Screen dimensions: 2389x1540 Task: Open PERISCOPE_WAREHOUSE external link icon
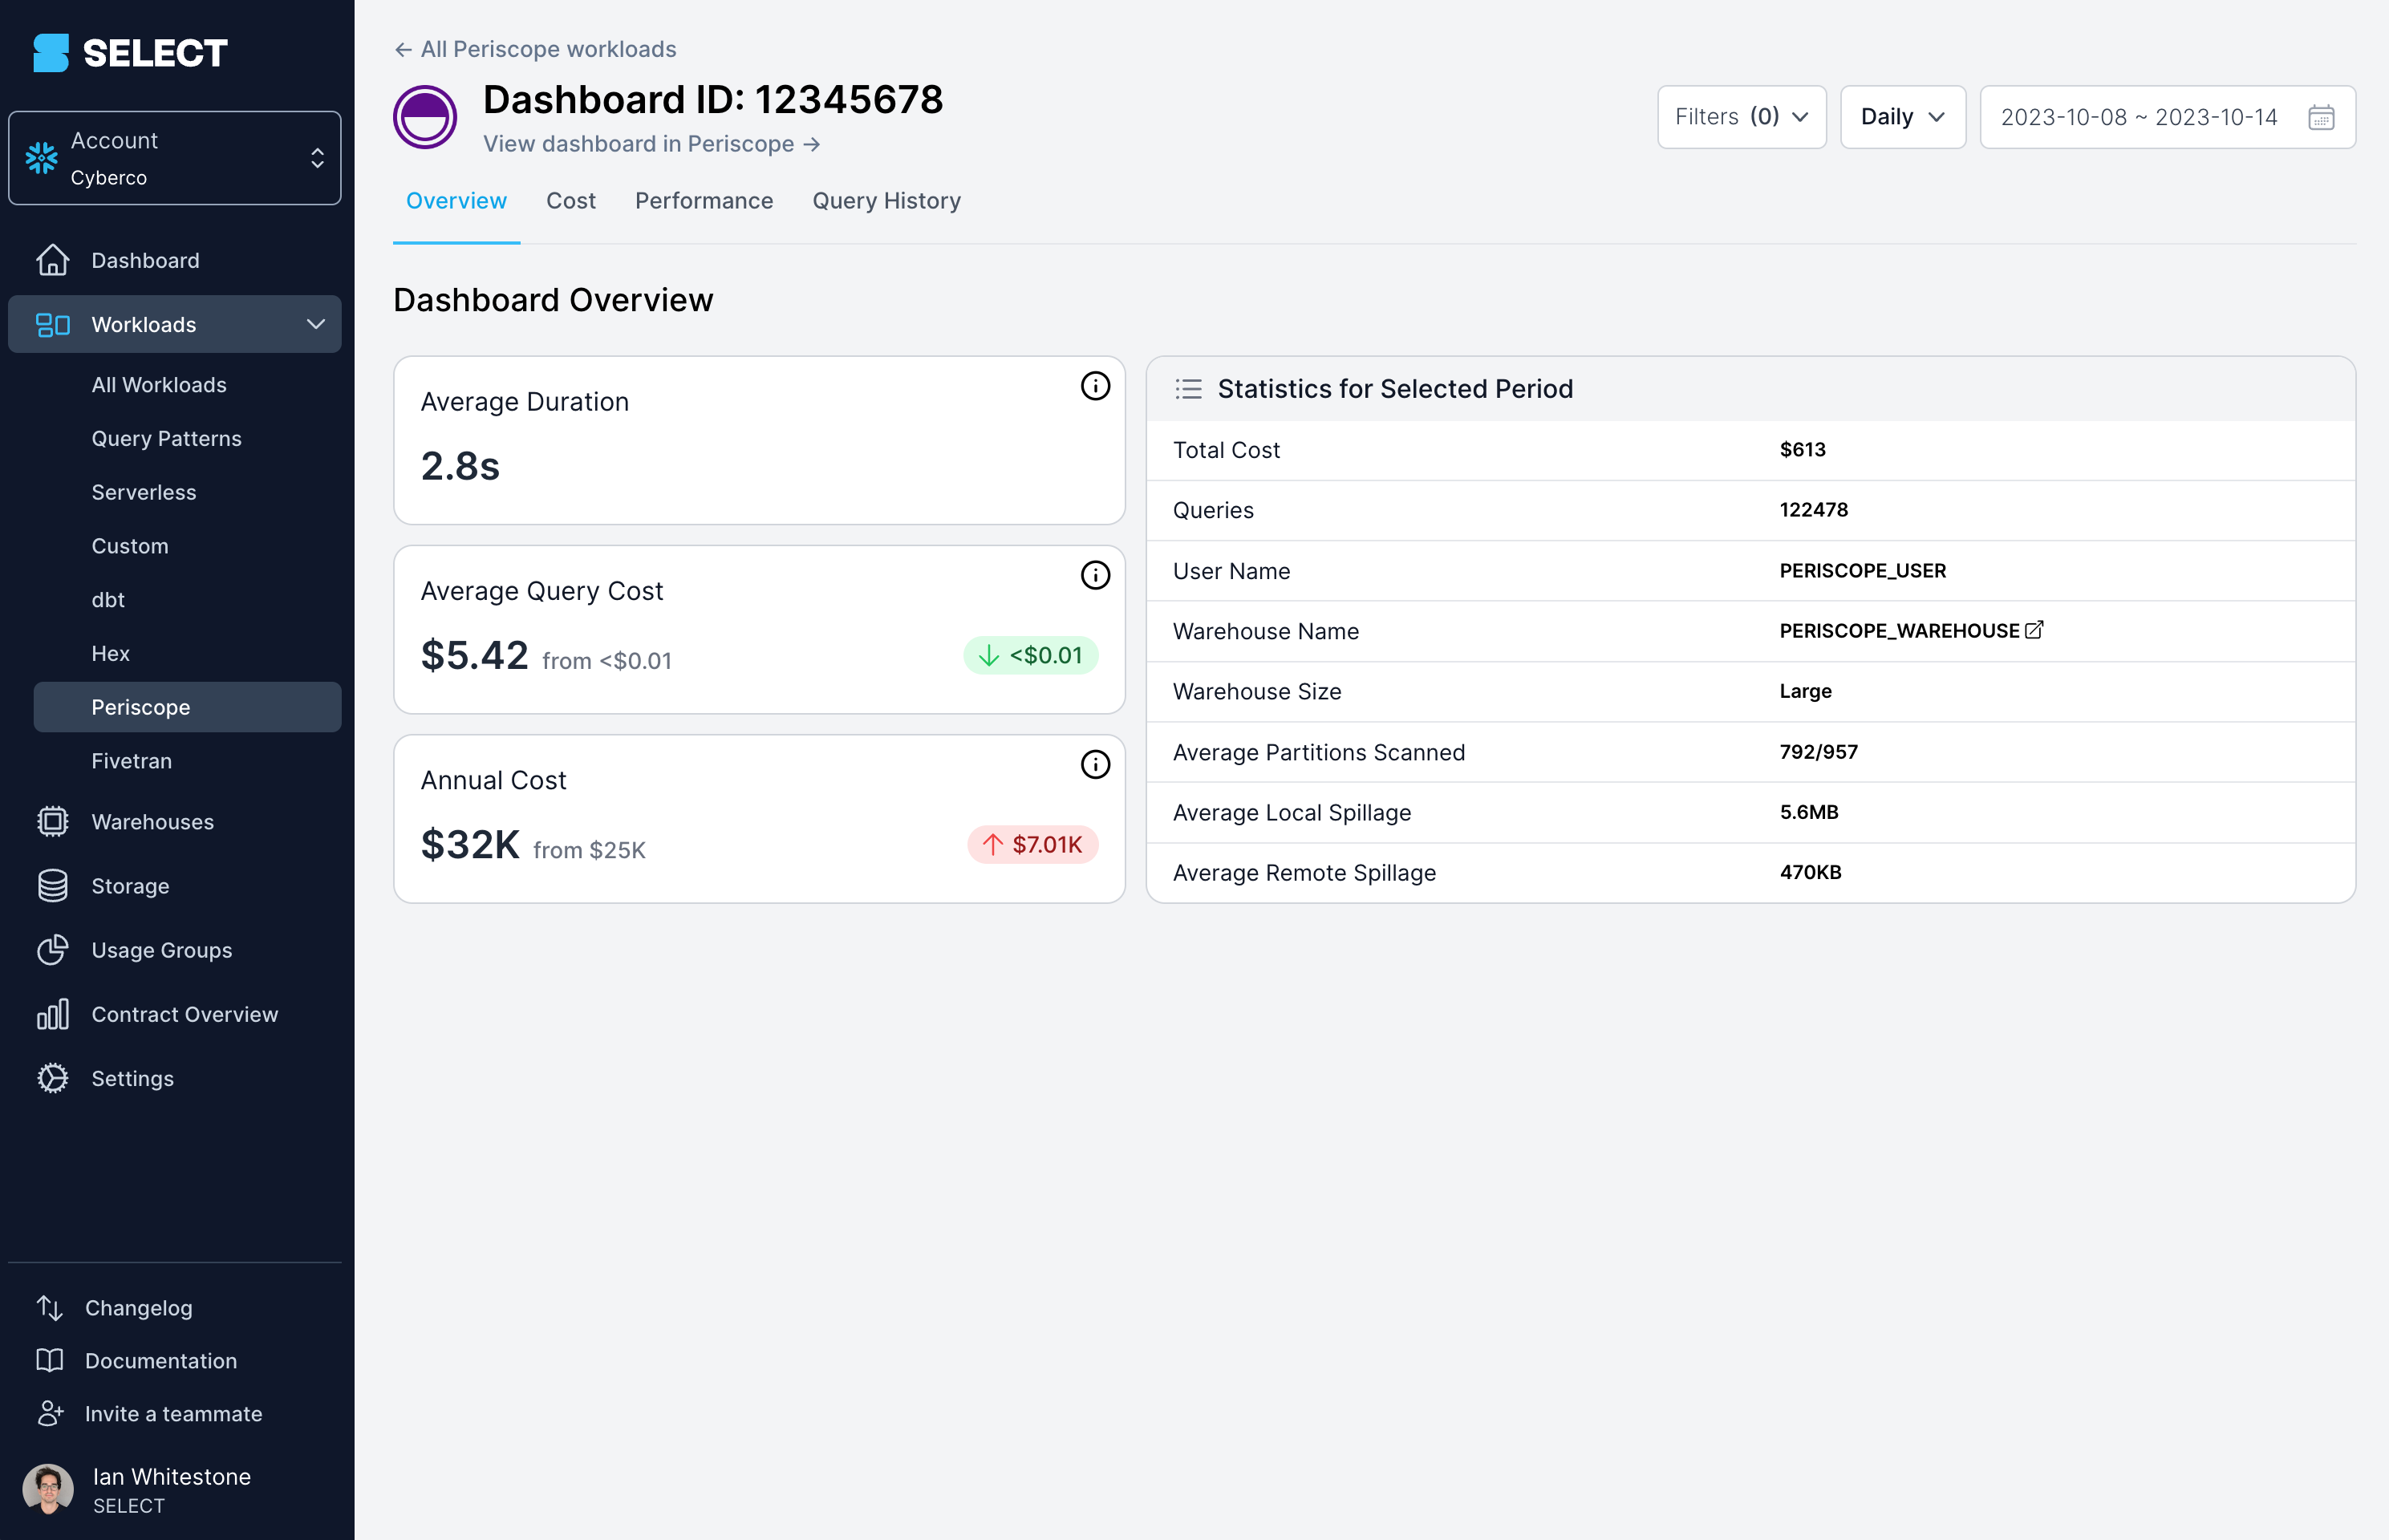tap(2034, 630)
